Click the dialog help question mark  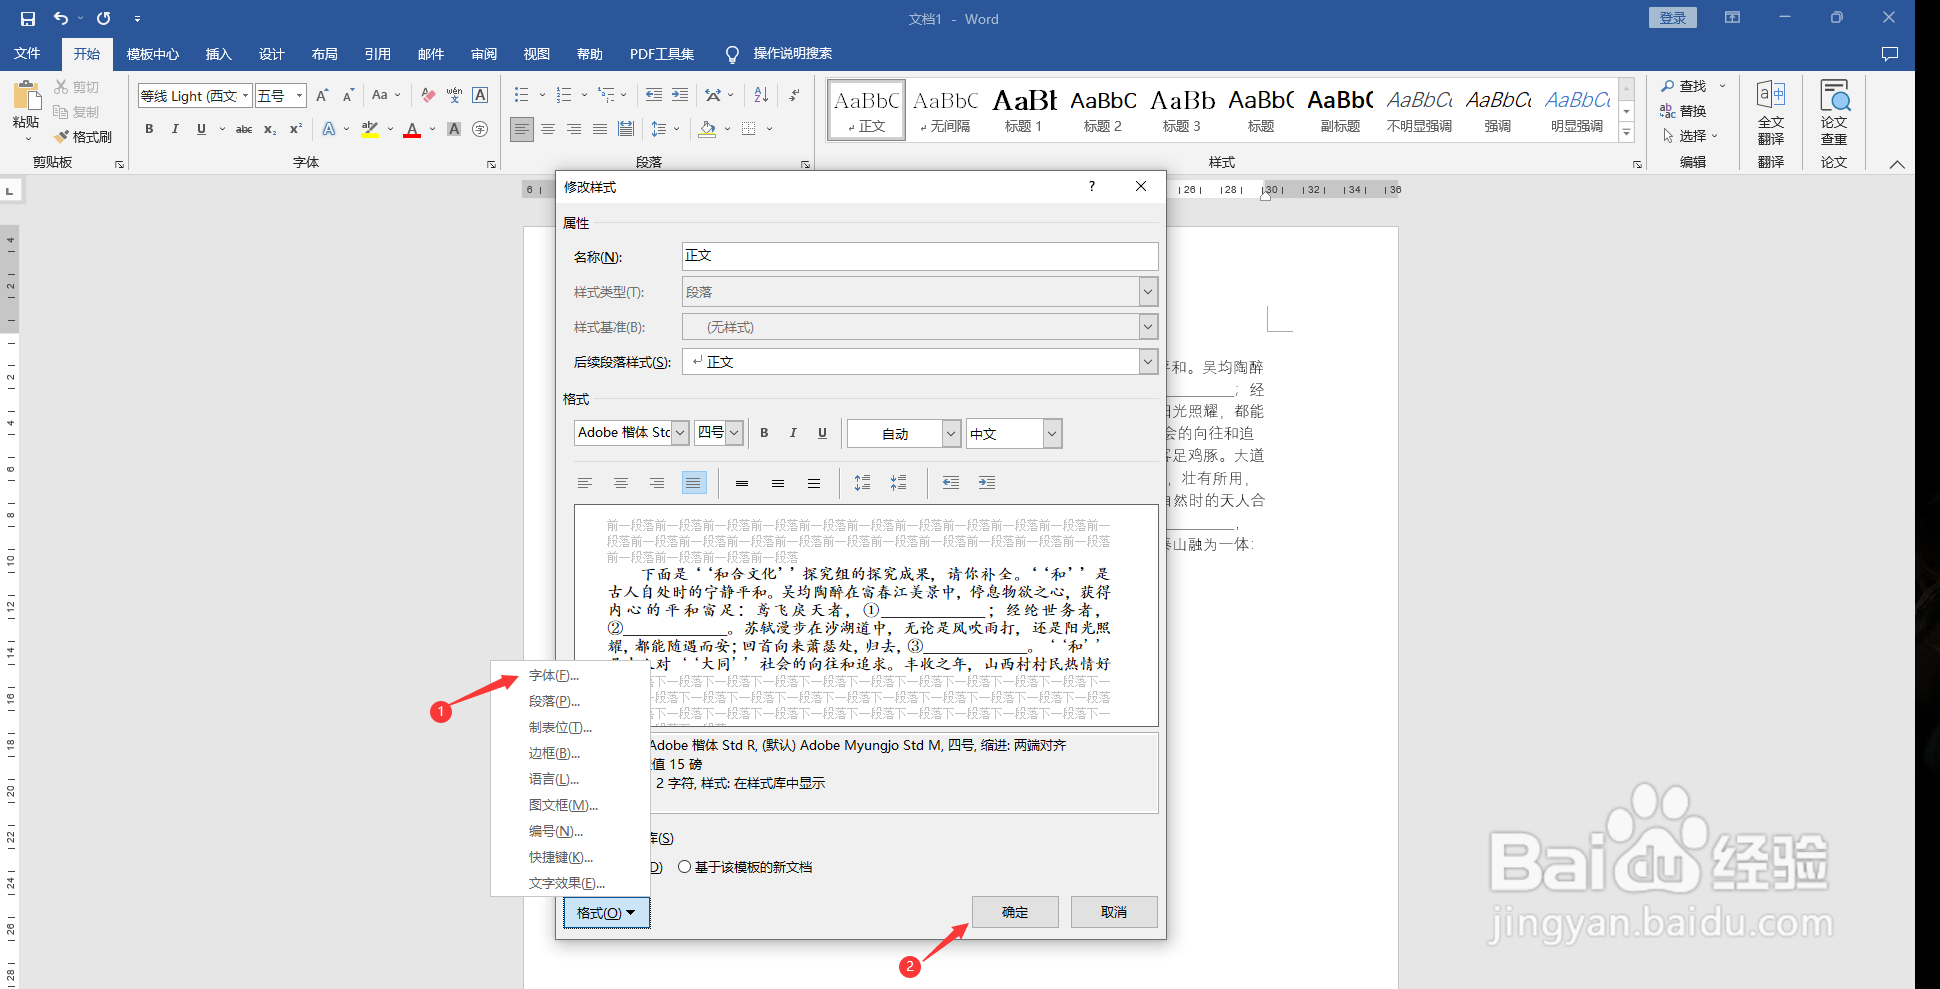click(x=1092, y=186)
